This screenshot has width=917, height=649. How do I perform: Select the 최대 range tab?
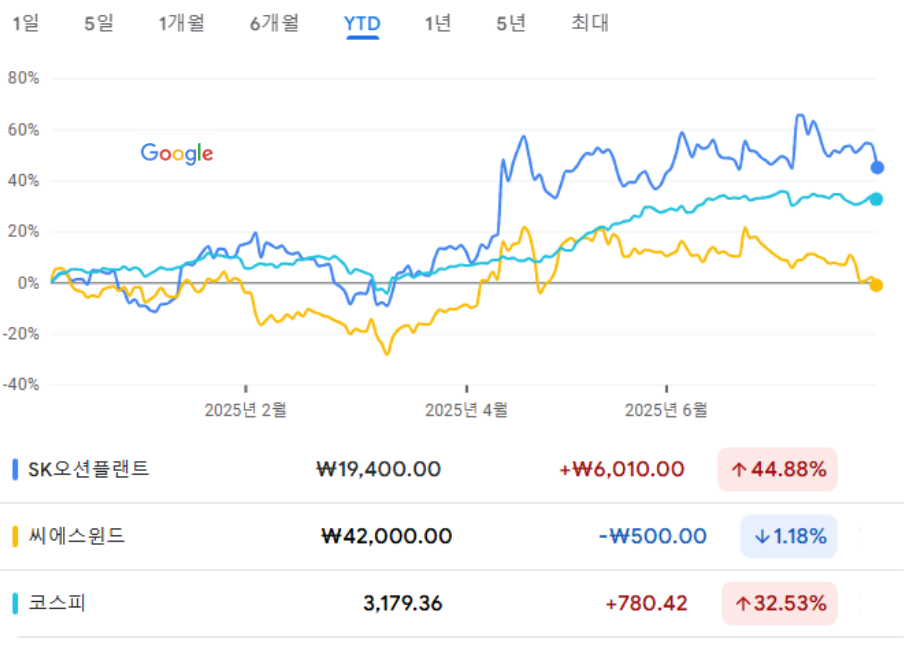(x=590, y=23)
